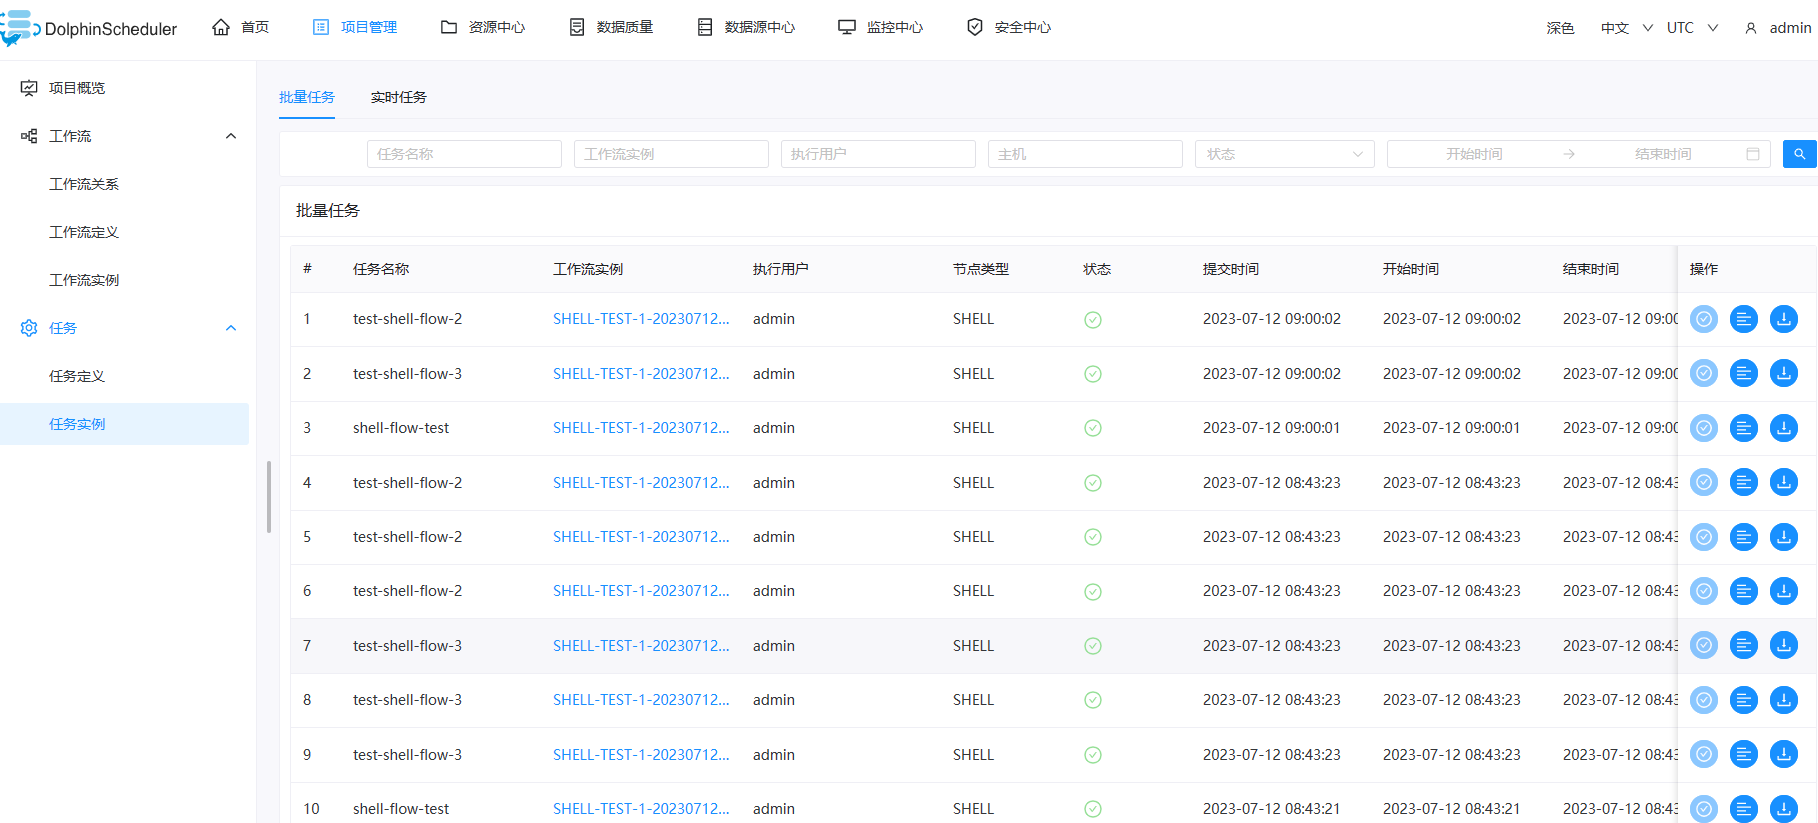The height and width of the screenshot is (823, 1818).
Task: Click success status icon in row 7
Action: [x=1093, y=646]
